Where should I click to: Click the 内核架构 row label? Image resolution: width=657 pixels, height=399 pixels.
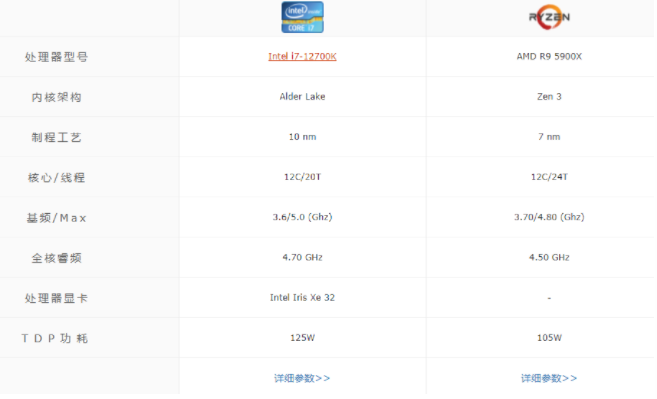(x=56, y=97)
